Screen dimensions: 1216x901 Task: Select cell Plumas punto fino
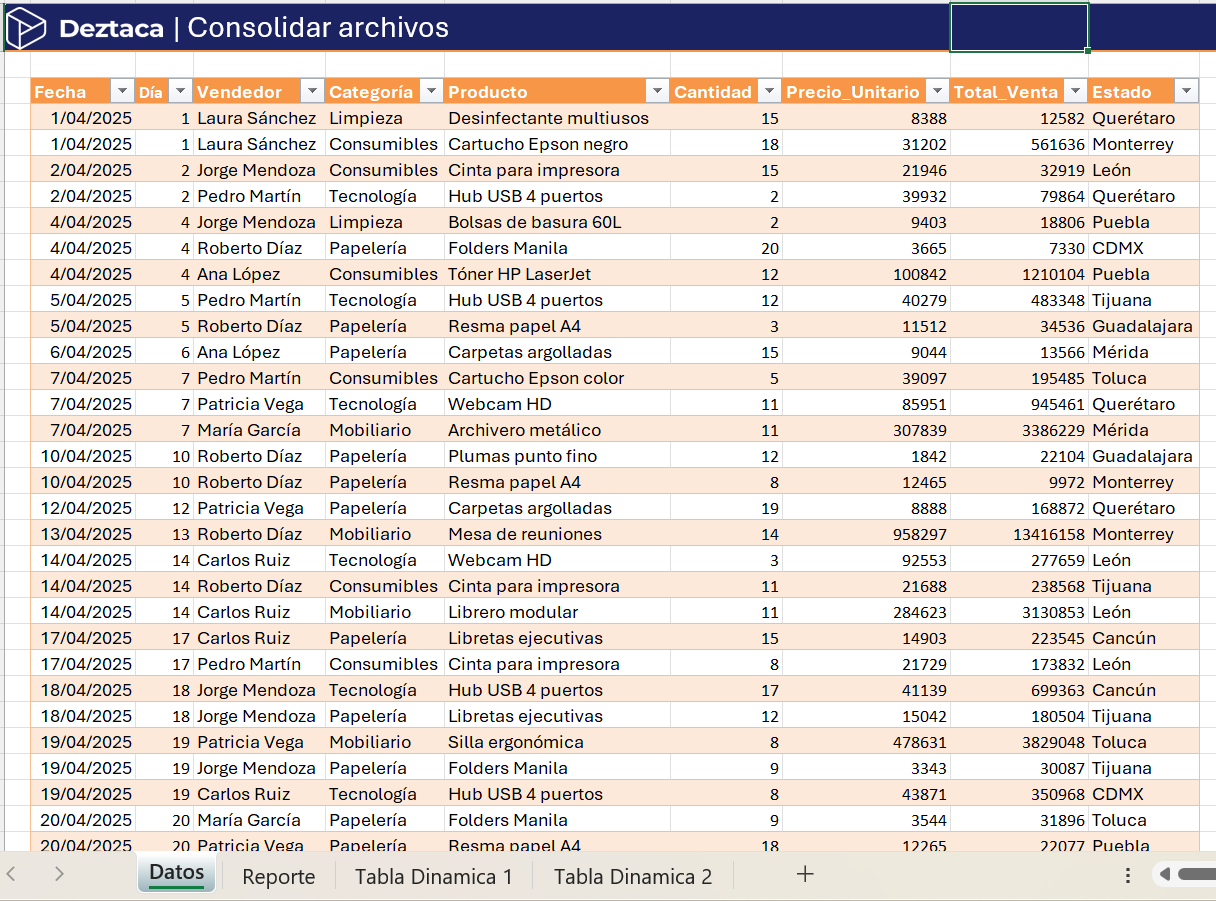[557, 456]
